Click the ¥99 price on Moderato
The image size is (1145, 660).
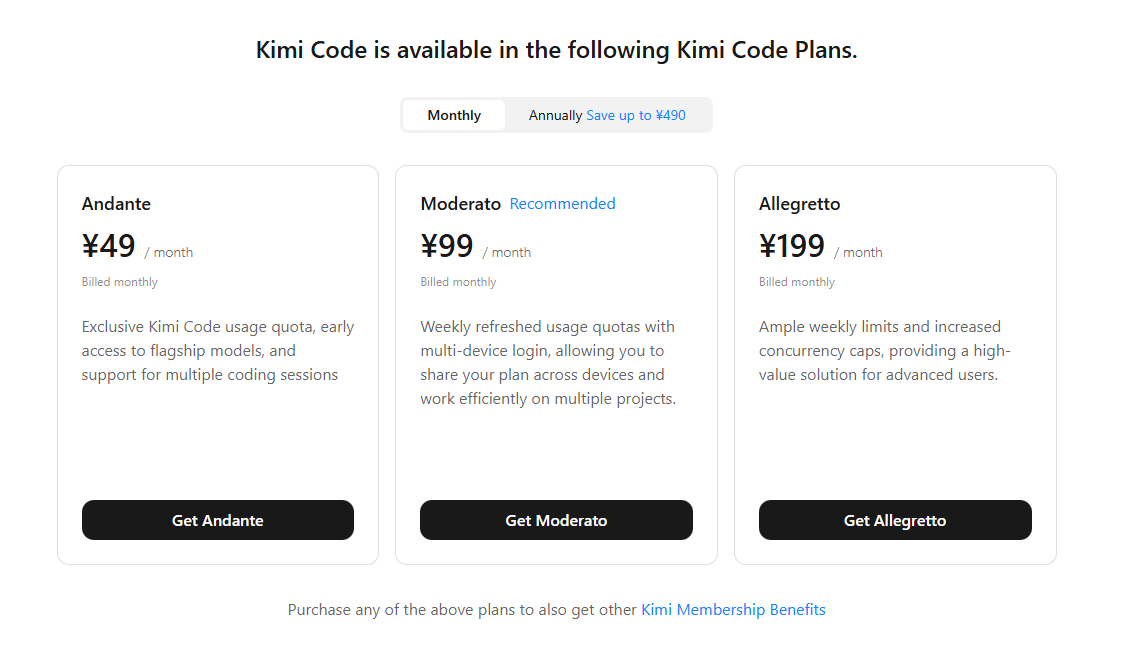point(447,246)
